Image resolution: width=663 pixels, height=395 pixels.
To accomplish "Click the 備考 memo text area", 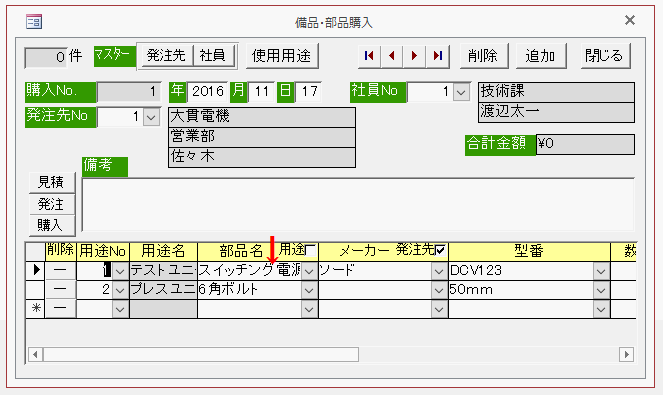I will pyautogui.click(x=358, y=204).
